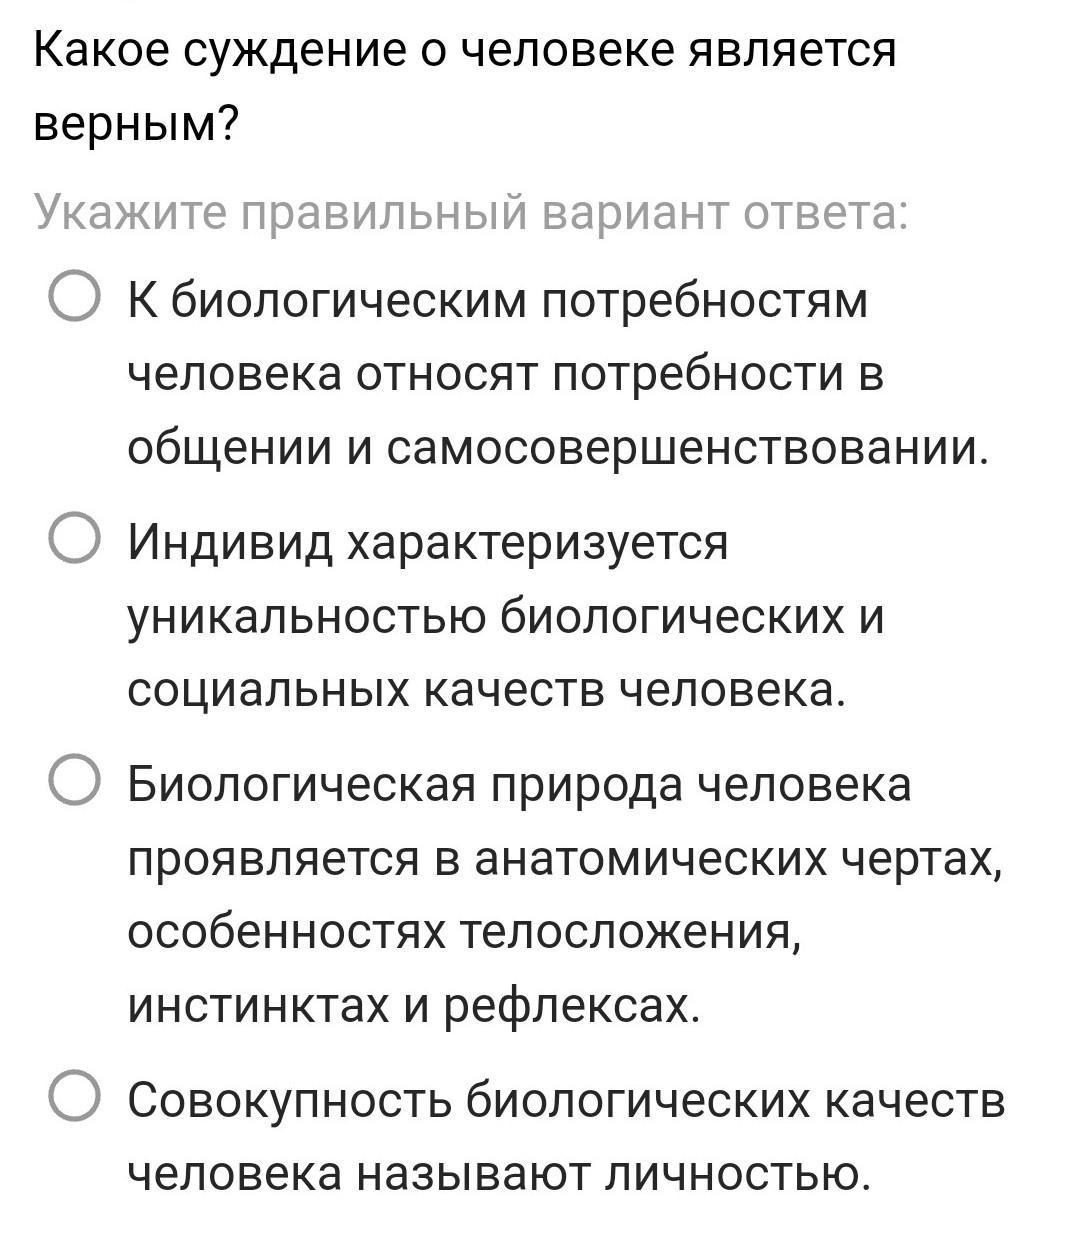Image resolution: width=1070 pixels, height=1237 pixels.
Task: Click the answer text 'К биологическим потребностям'
Action: tap(498, 301)
